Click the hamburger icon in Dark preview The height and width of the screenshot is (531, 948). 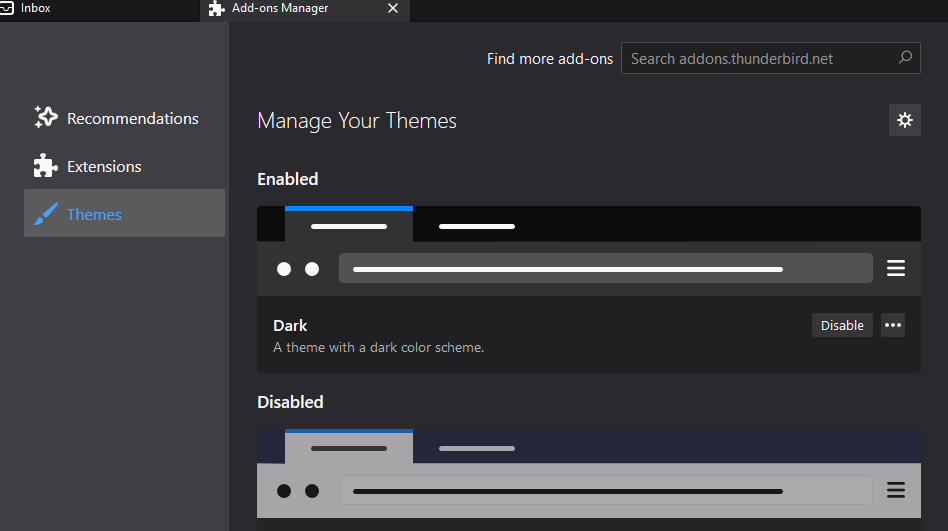click(x=896, y=268)
